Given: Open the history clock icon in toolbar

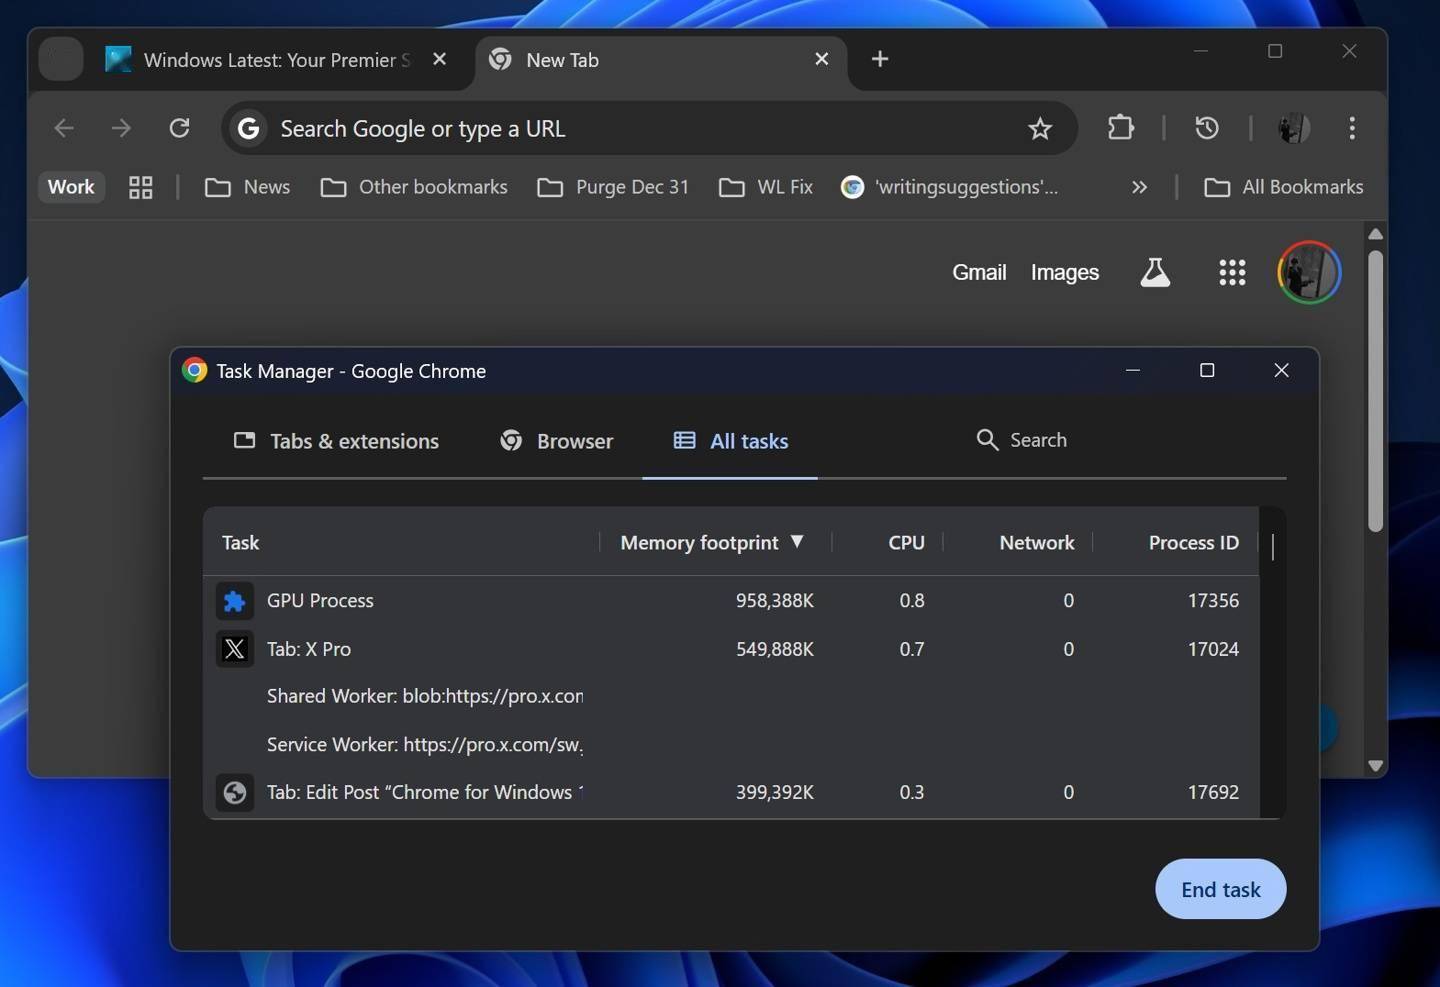Looking at the screenshot, I should (x=1207, y=128).
